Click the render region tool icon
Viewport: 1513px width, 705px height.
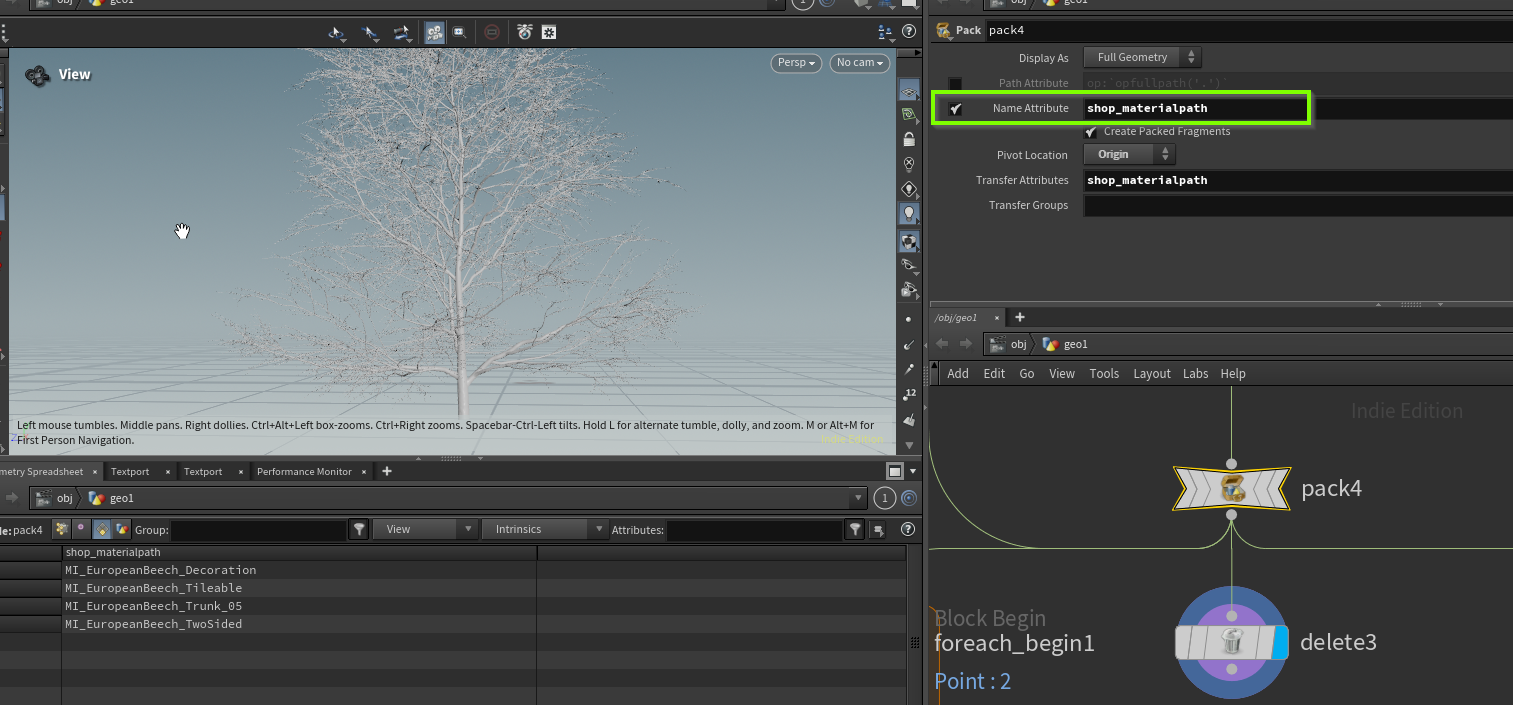point(459,32)
